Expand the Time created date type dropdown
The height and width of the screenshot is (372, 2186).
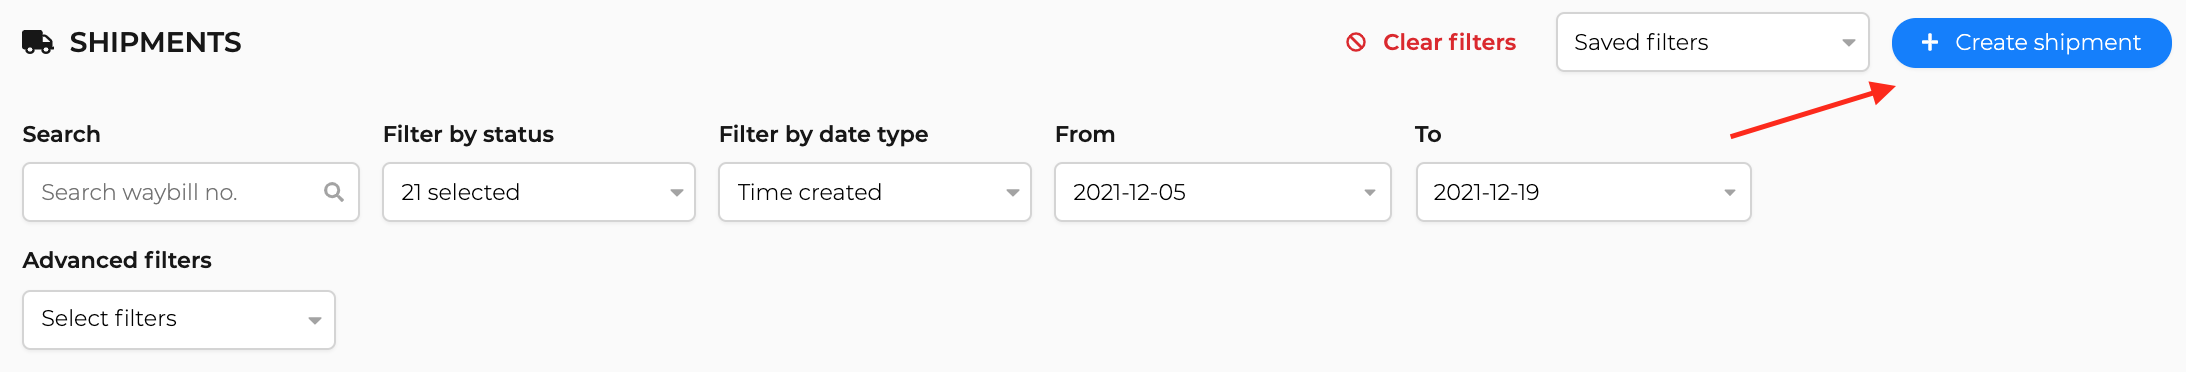pyautogui.click(x=875, y=192)
